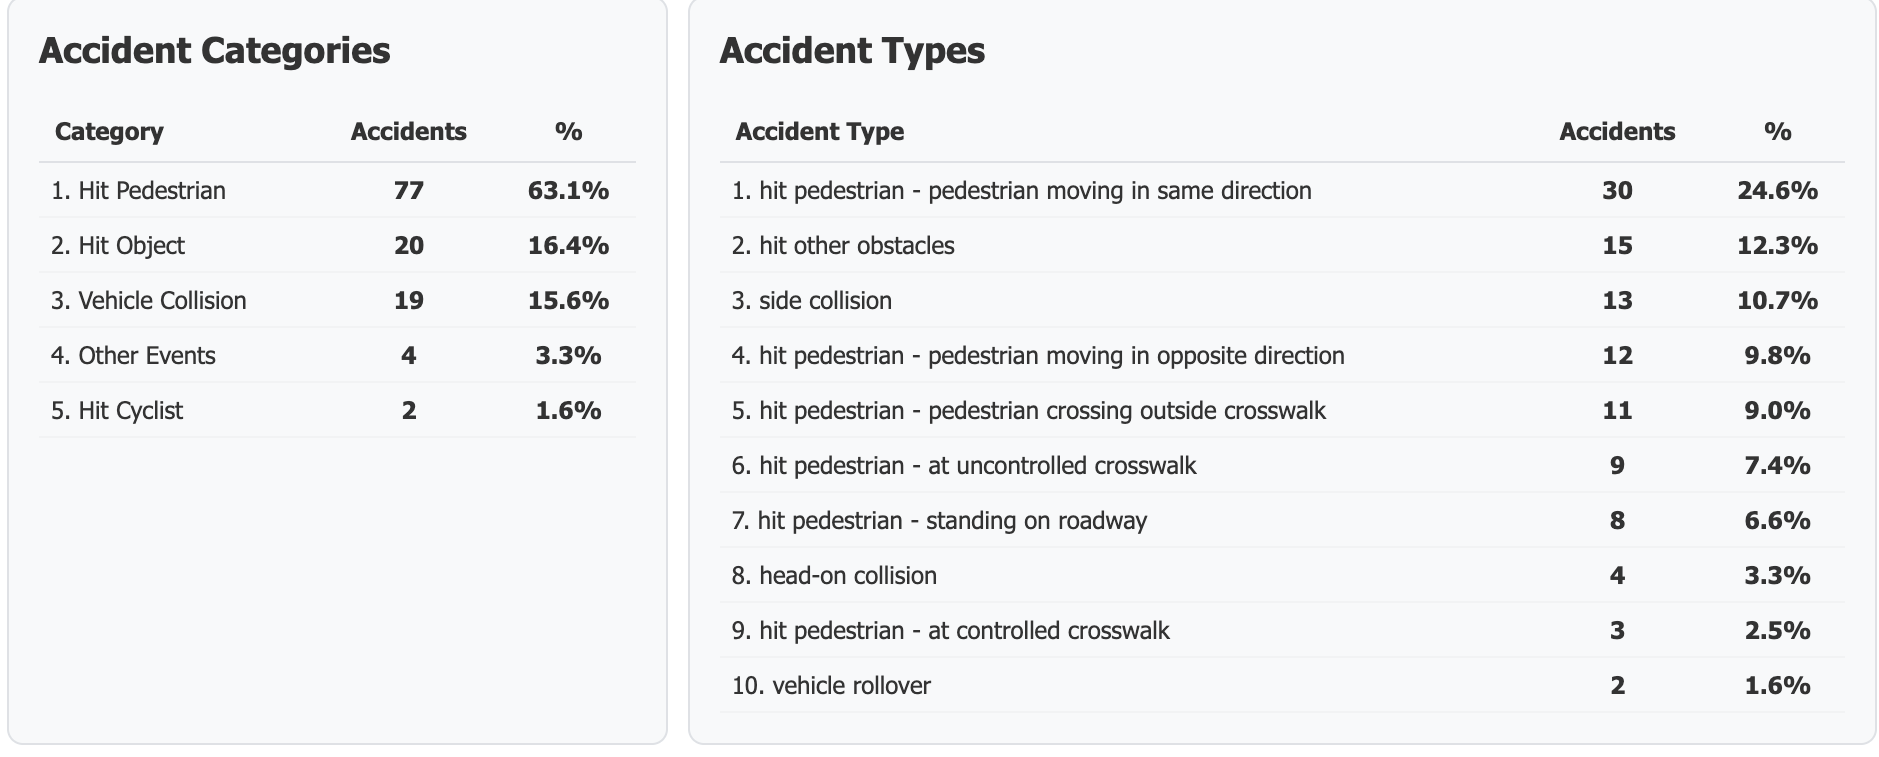Sort categories by Accidents column header

tap(408, 131)
